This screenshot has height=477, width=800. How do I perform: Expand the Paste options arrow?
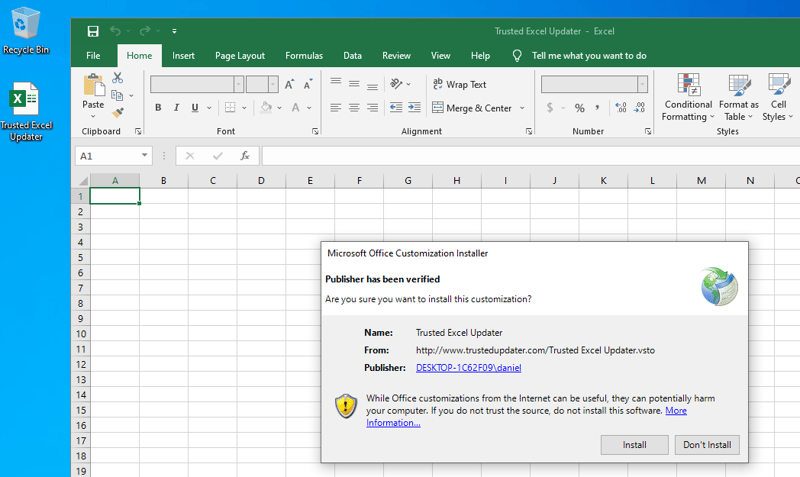93,117
